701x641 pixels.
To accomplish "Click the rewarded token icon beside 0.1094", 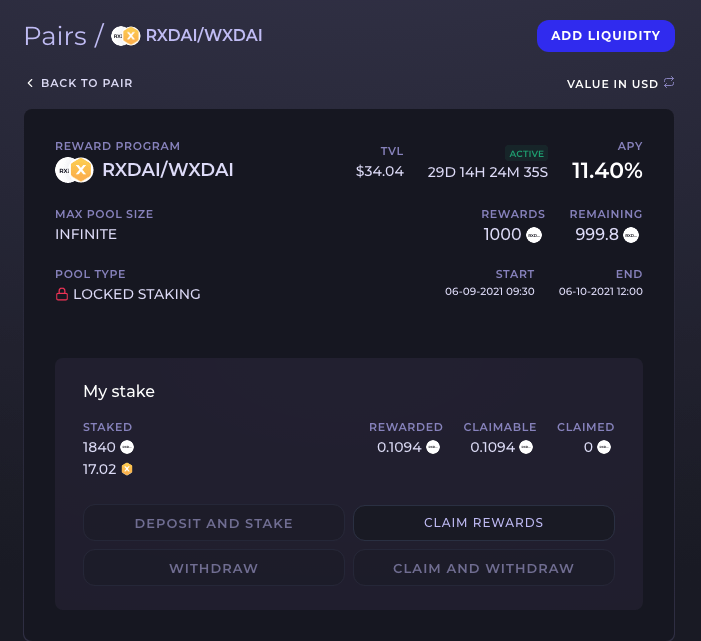I will [433, 448].
